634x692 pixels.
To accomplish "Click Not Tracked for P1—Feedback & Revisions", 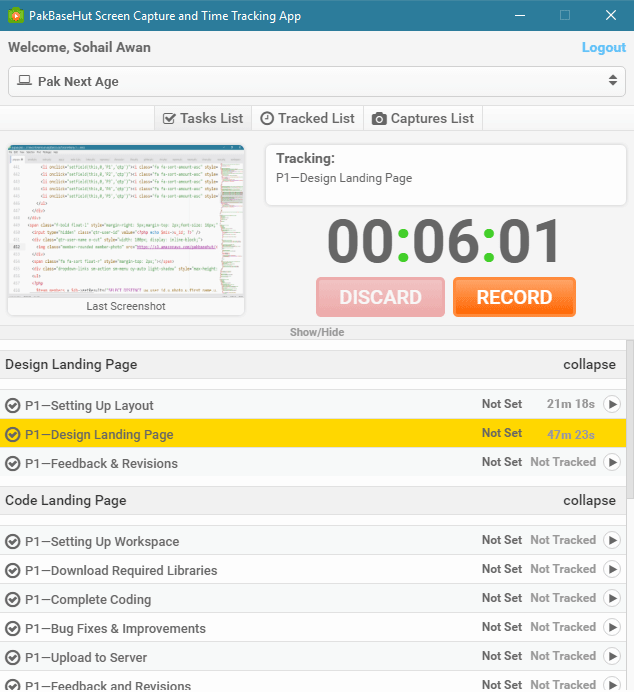I will click(x=563, y=462).
